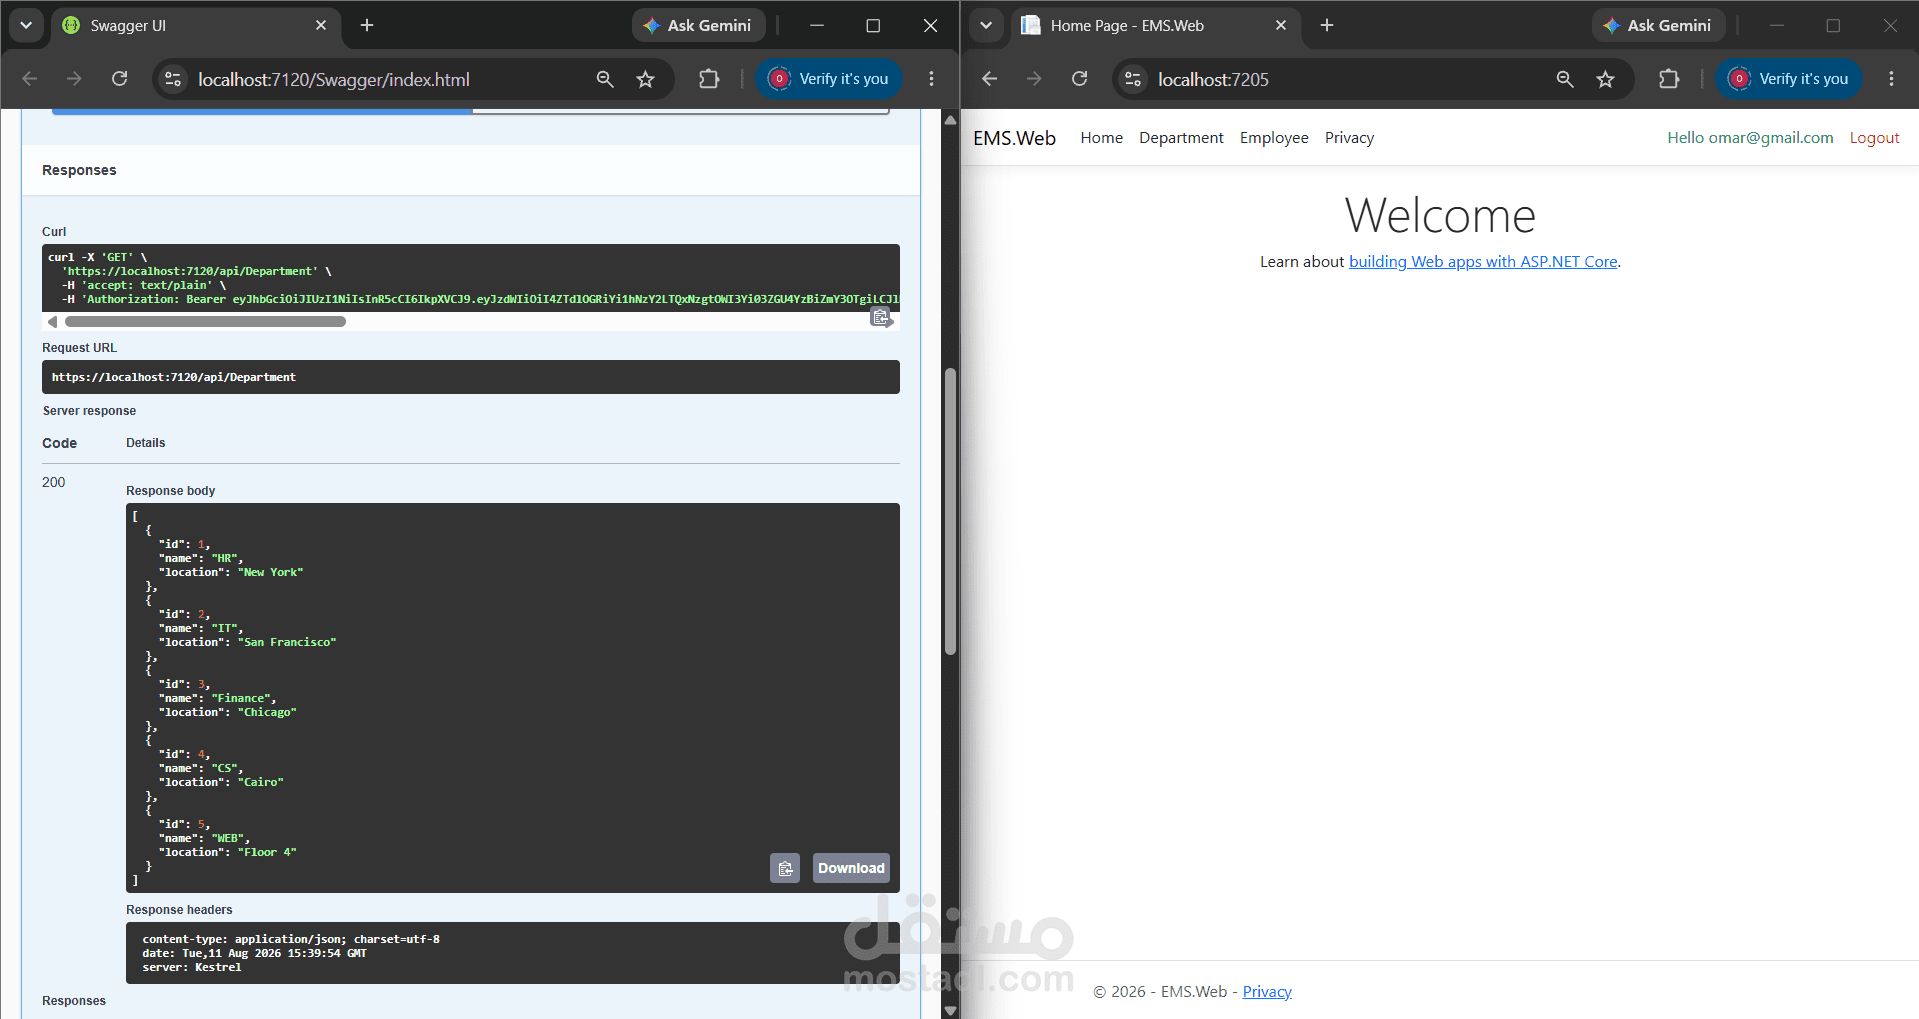
Task: View site information for localhost:7205
Action: (1133, 79)
